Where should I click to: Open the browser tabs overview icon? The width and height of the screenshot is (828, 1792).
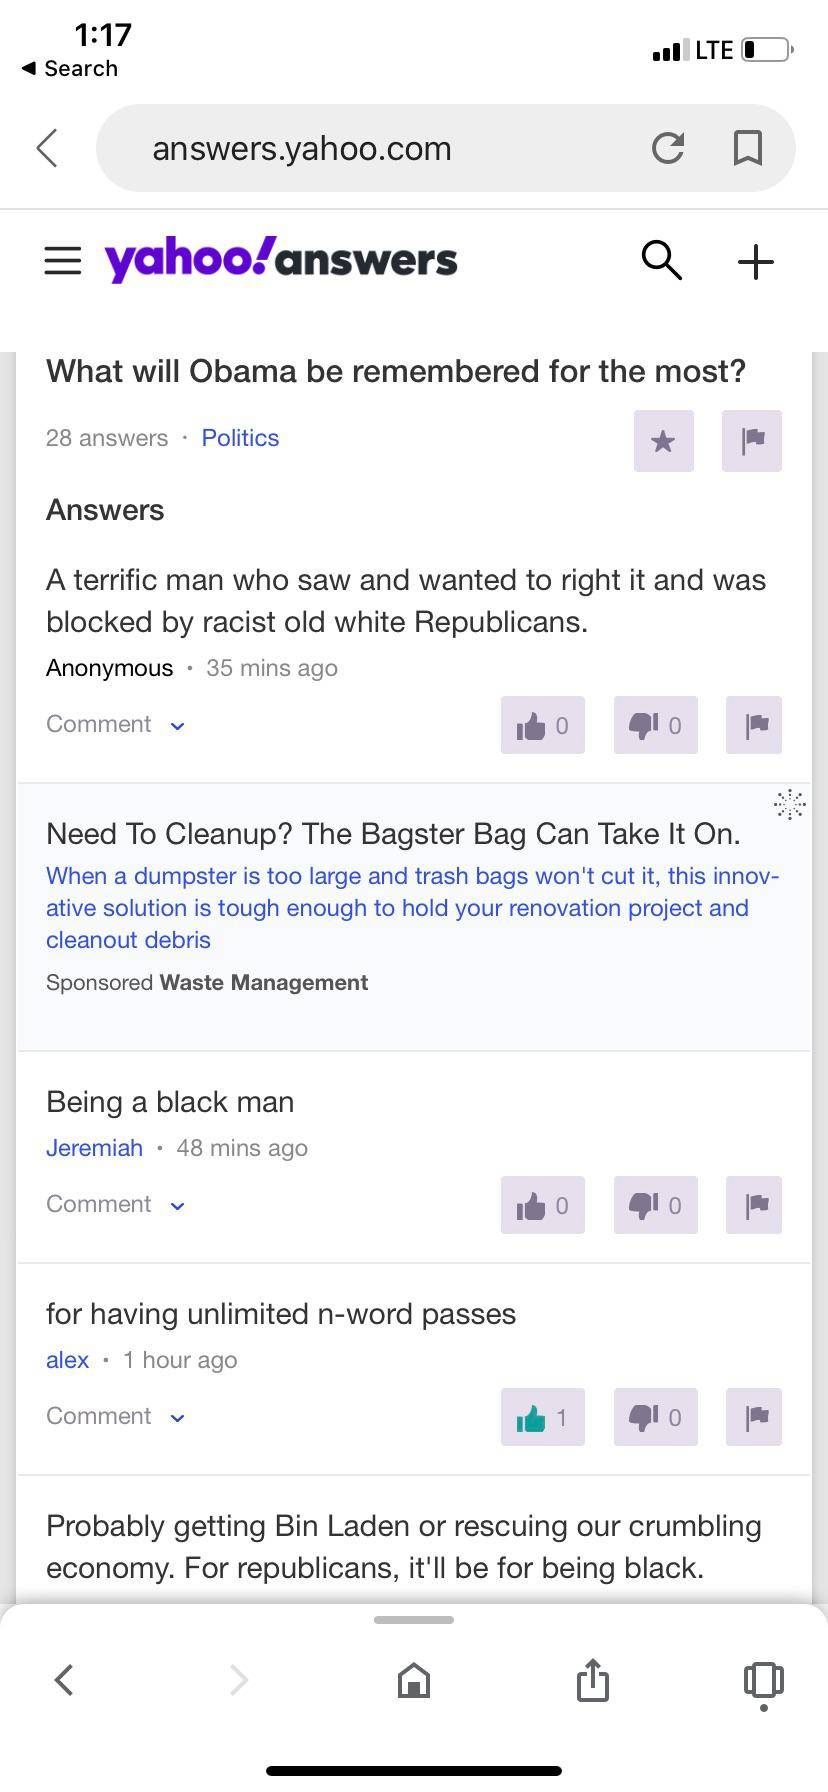pyautogui.click(x=763, y=1680)
